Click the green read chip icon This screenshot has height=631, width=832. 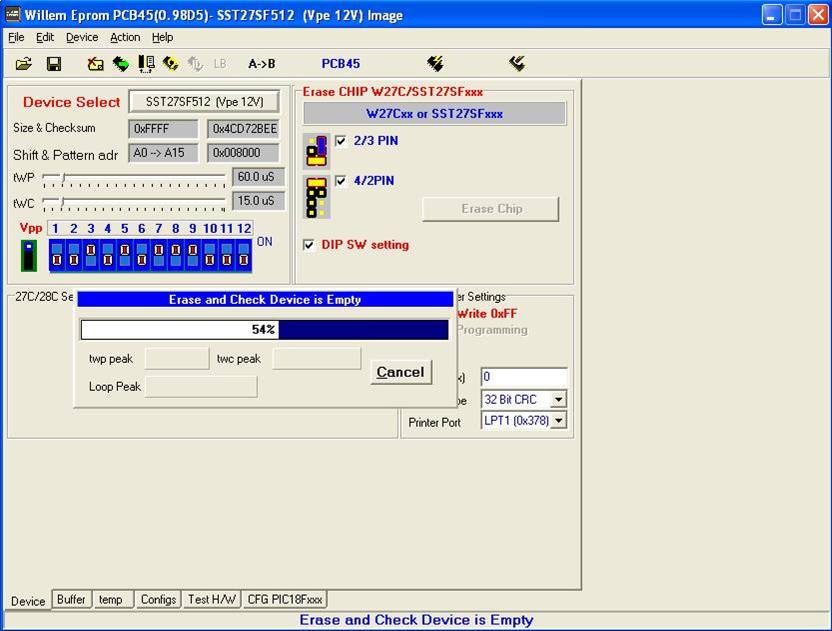coord(121,64)
